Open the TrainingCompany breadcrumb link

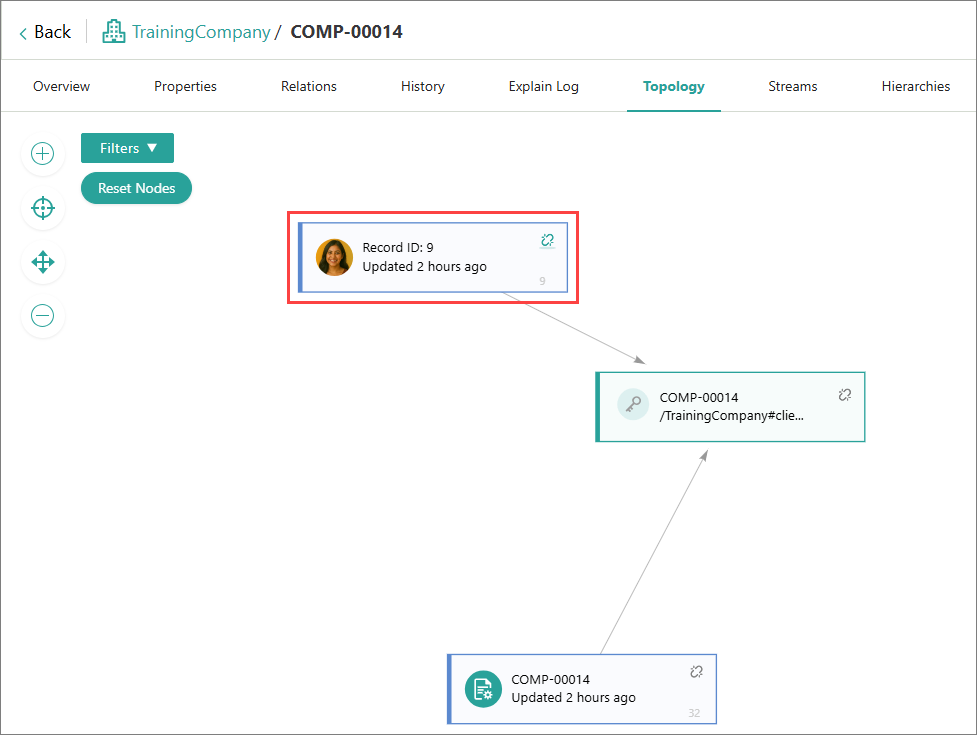point(201,32)
